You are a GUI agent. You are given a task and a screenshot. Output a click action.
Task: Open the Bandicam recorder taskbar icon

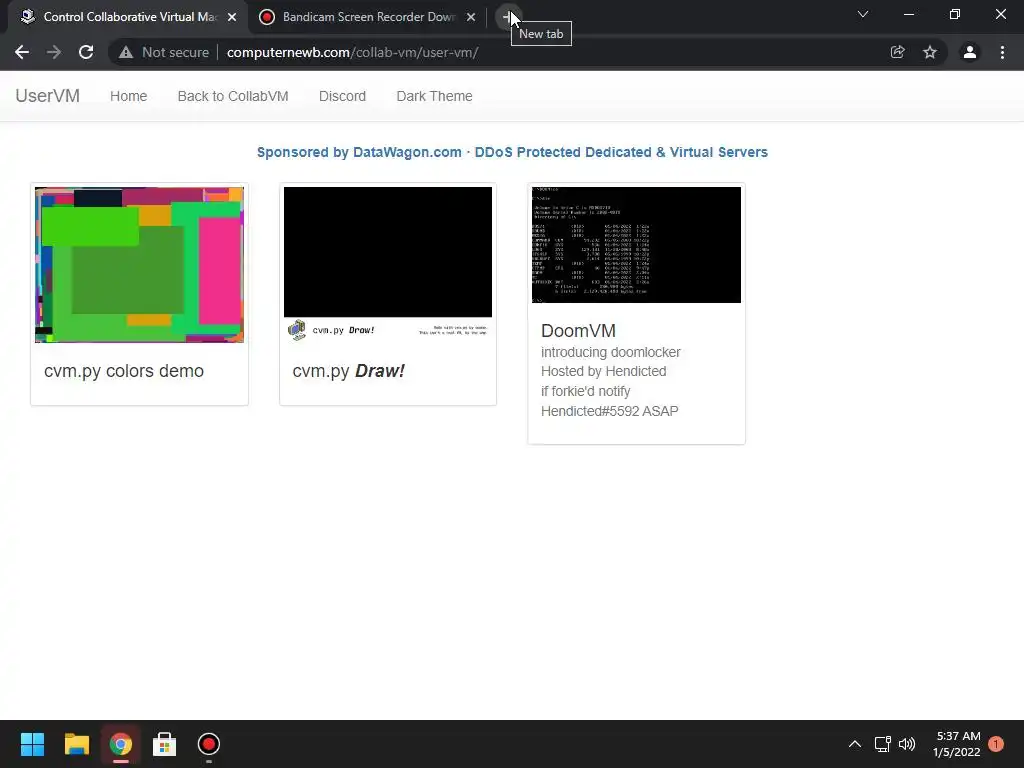point(208,744)
